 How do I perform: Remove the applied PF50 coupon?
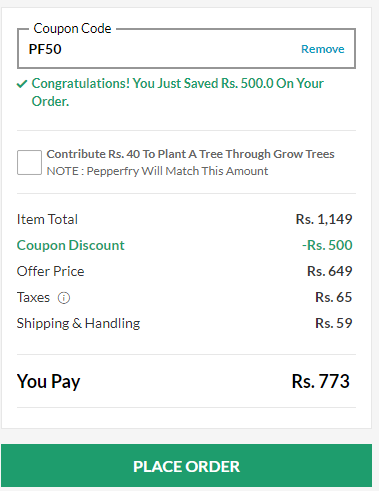click(x=322, y=49)
